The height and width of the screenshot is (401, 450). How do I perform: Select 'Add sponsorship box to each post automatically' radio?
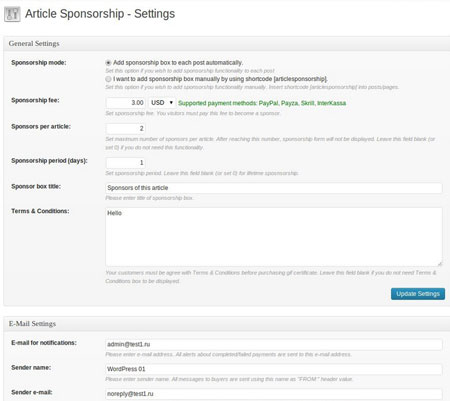tap(108, 63)
